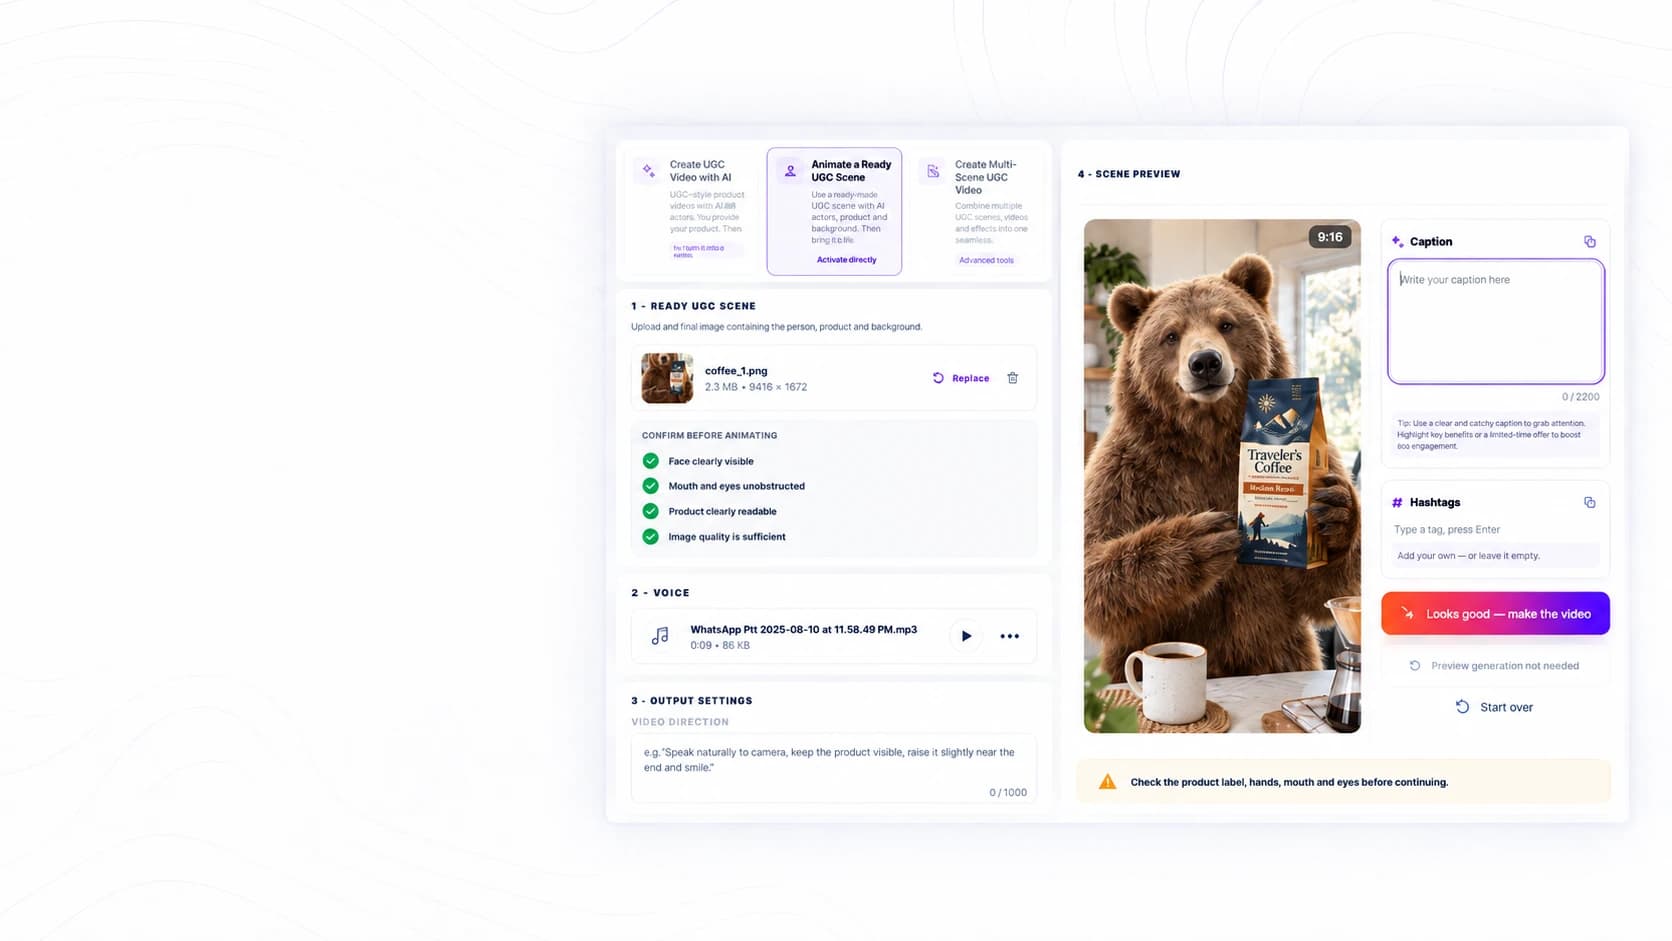Click the hash symbol icon beside Hashtags
Screen dimensions: 1672x941
pyautogui.click(x=1398, y=503)
